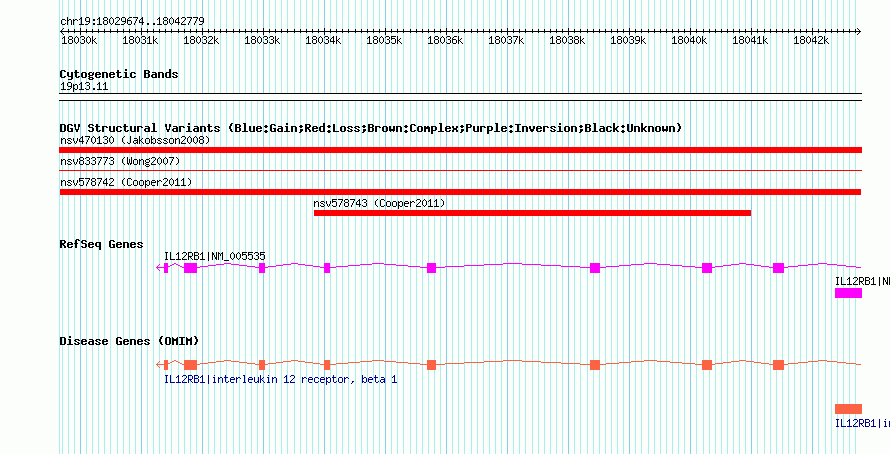Click the wide orange OMIM exon before 18032k
Viewport: 890px width, 454px height.
pos(191,365)
